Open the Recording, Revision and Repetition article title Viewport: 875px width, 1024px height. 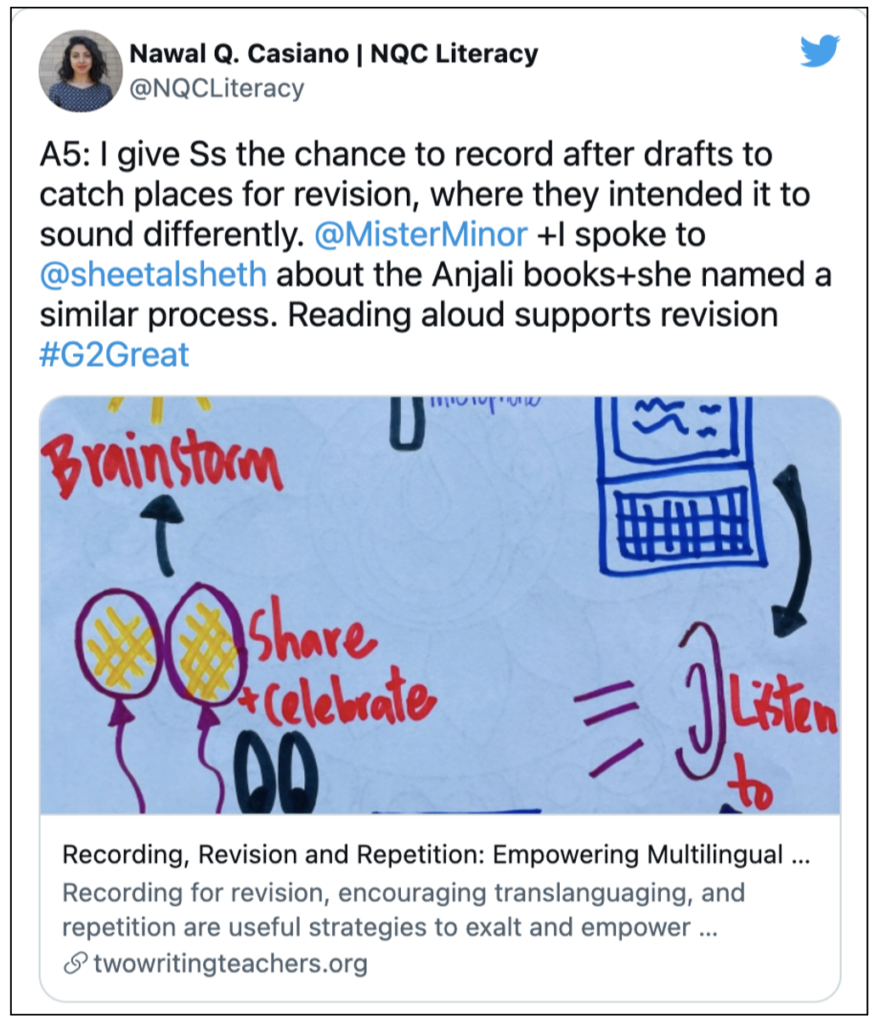pyautogui.click(x=436, y=854)
